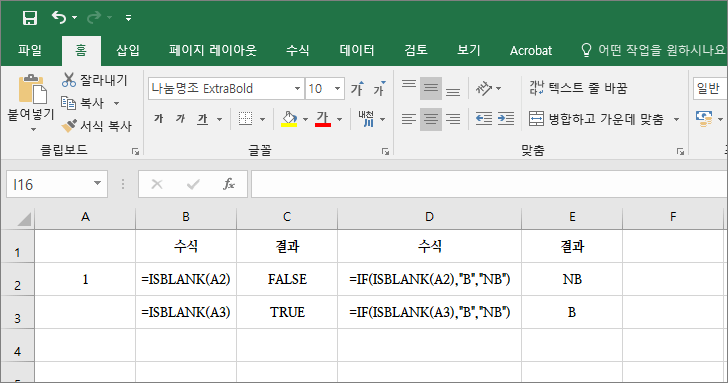728x383 pixels.
Task: Click the 어떤 작업을 원하시나요 search box
Action: 653,50
